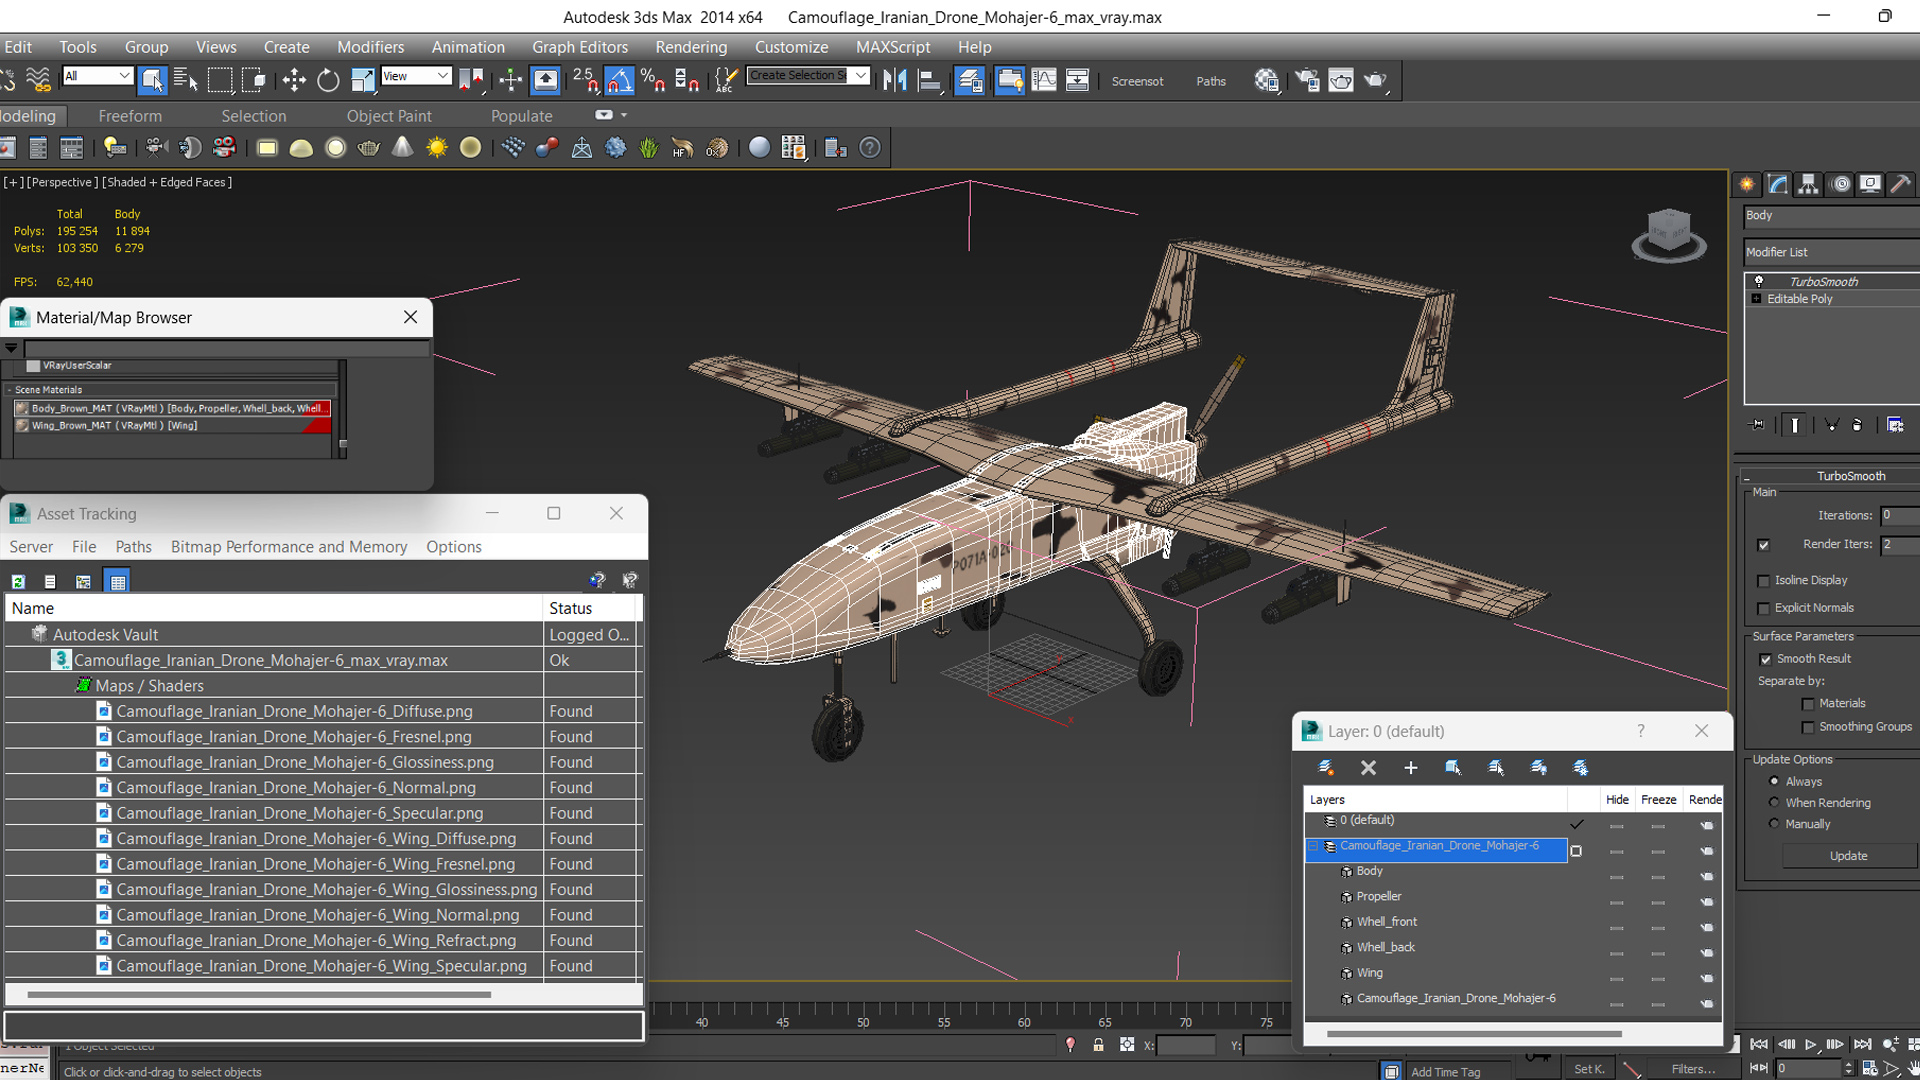The height and width of the screenshot is (1080, 1920).
Task: Delete highlighted layer in Layer dialog
Action: (1368, 767)
